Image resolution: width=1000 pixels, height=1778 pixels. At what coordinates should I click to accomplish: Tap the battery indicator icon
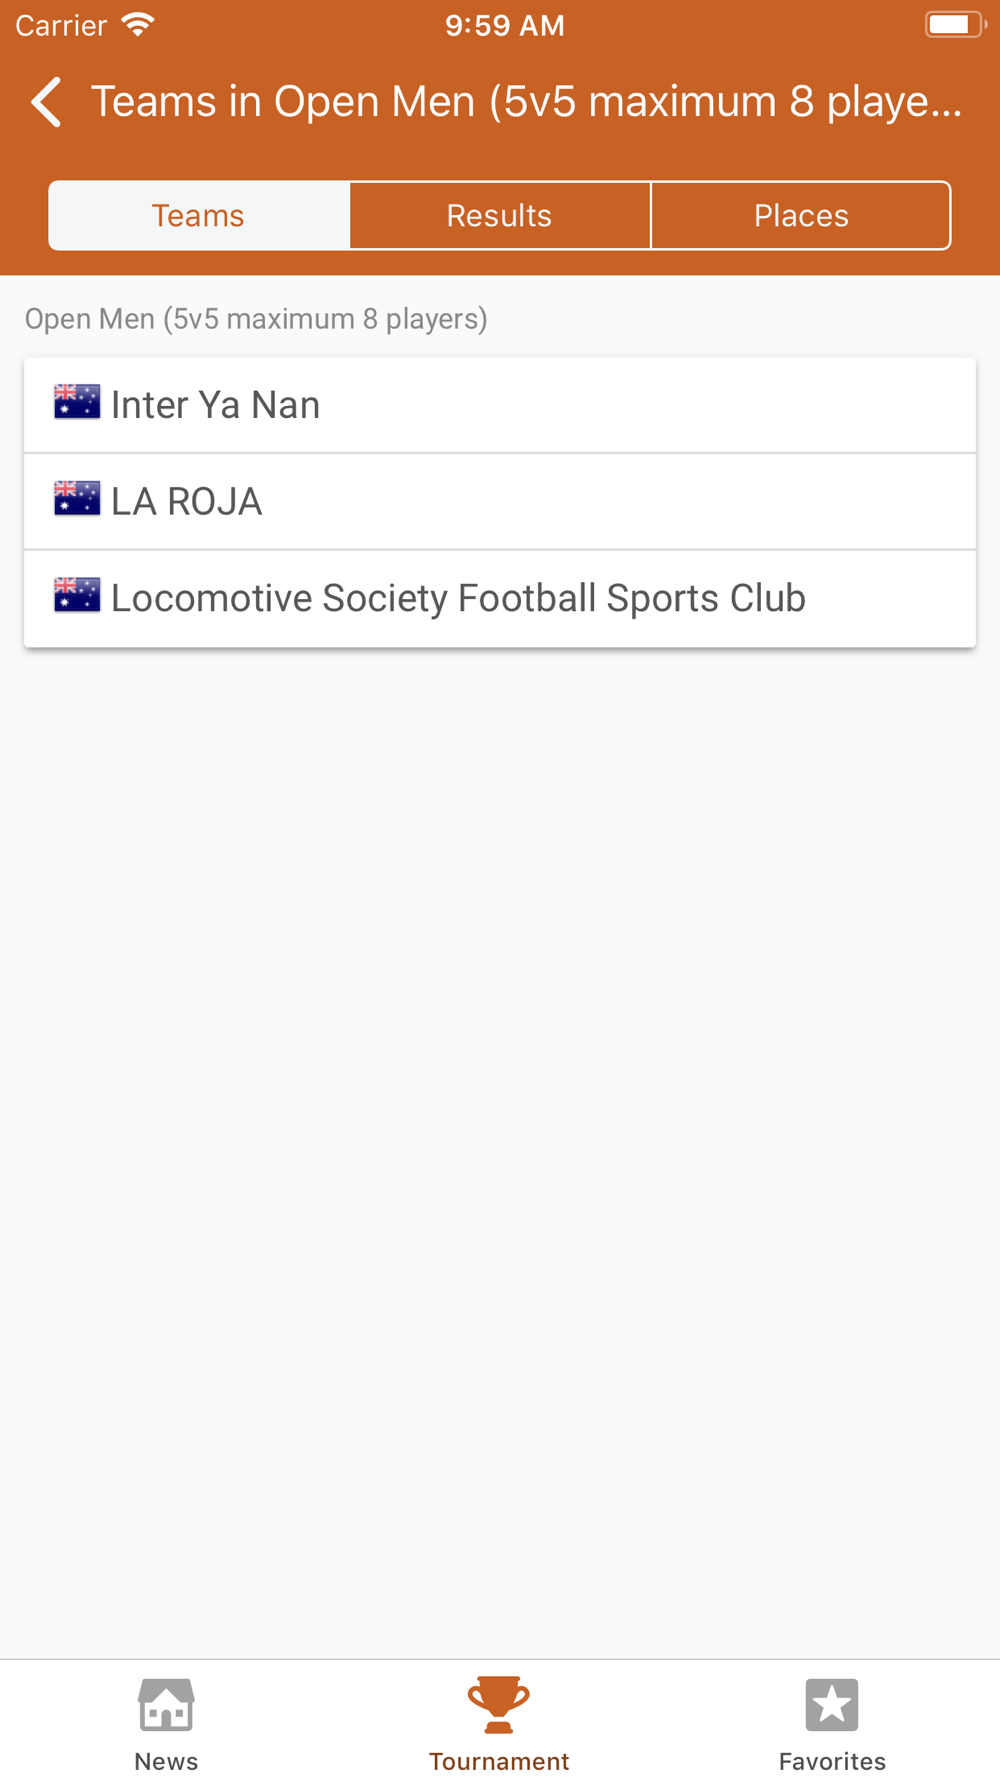[954, 25]
